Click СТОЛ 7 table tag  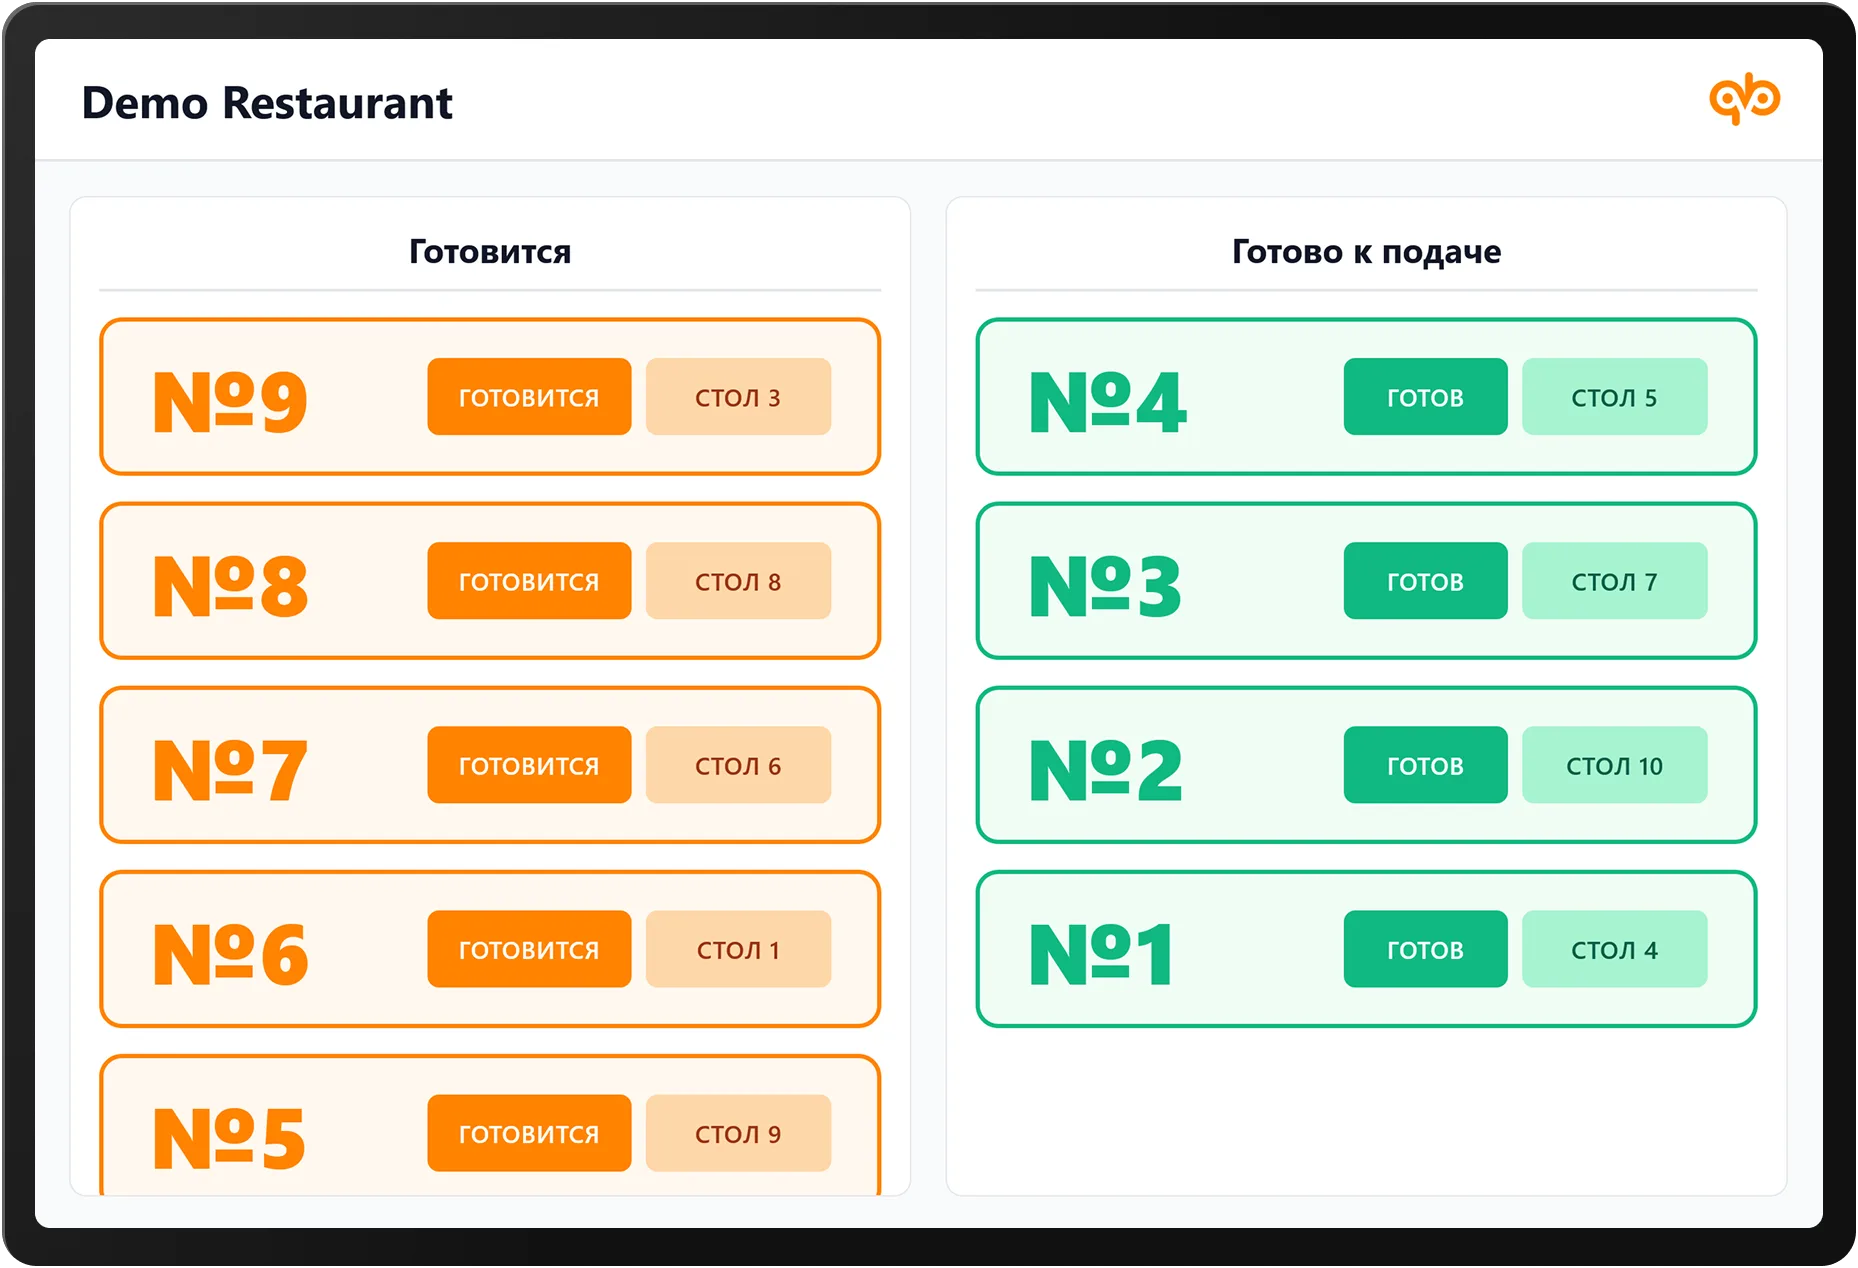1614,581
